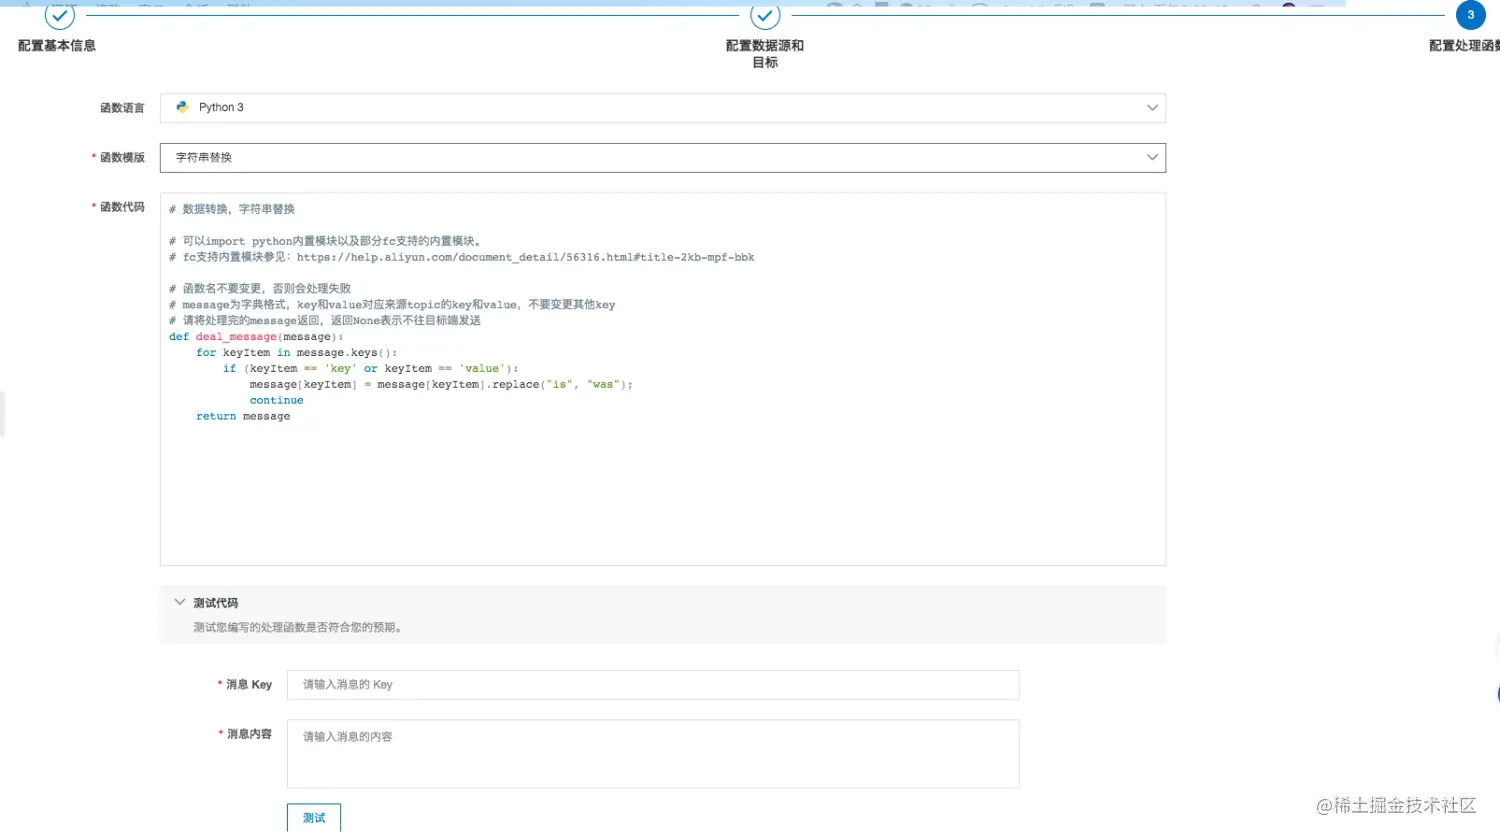1500x839 pixels.
Task: Click the checkmark icon for 配置基本信息 step
Action: point(60,15)
